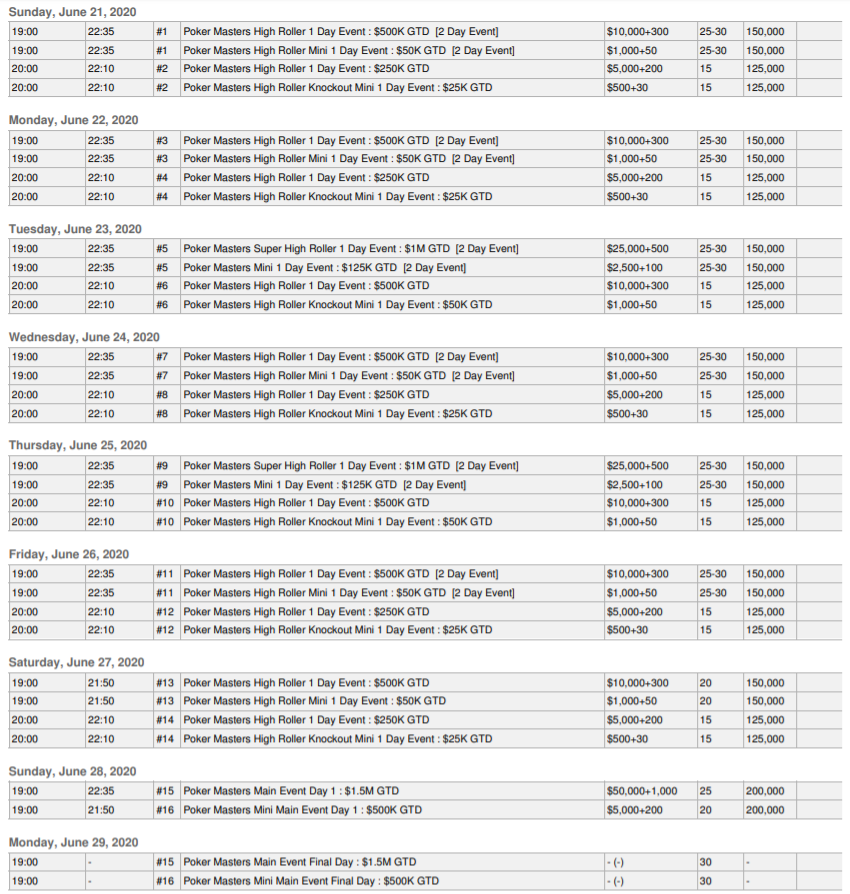Click event #14 High Roller Knockout Mini name
Image resolution: width=850 pixels, height=894 pixels.
pyautogui.click(x=337, y=739)
